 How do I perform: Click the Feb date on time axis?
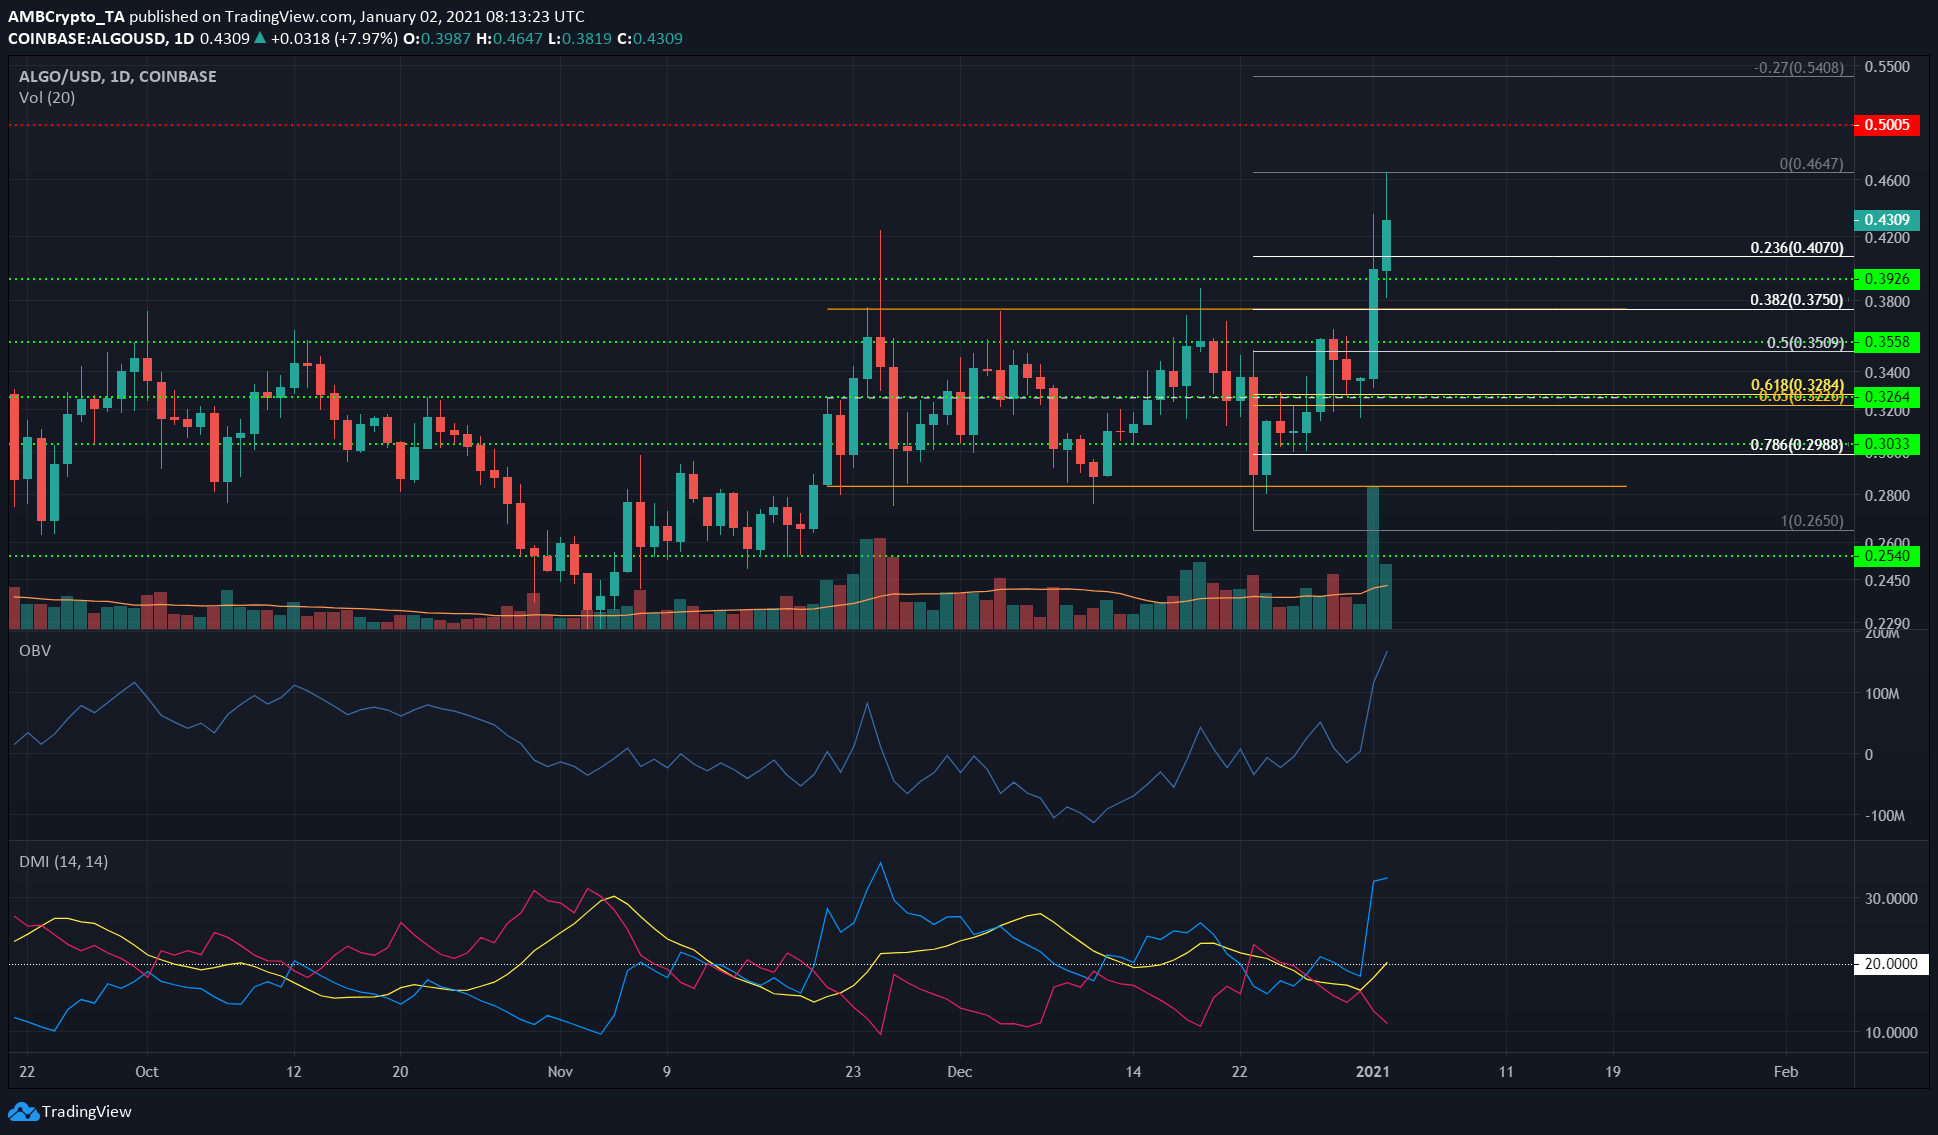(1785, 1071)
